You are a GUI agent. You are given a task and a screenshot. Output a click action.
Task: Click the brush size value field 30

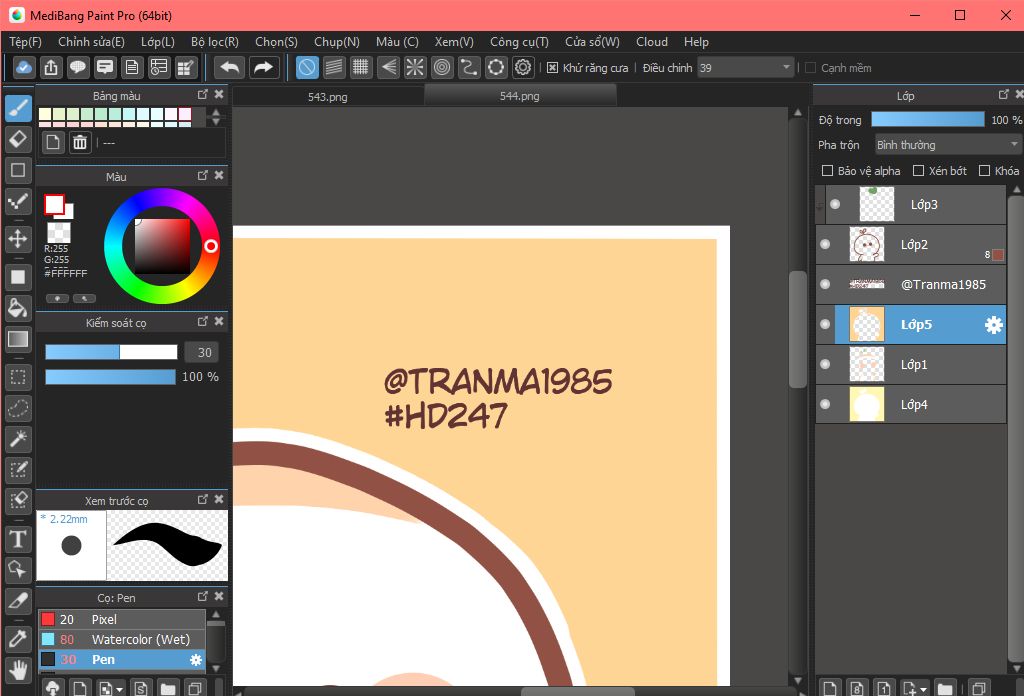pyautogui.click(x=201, y=353)
